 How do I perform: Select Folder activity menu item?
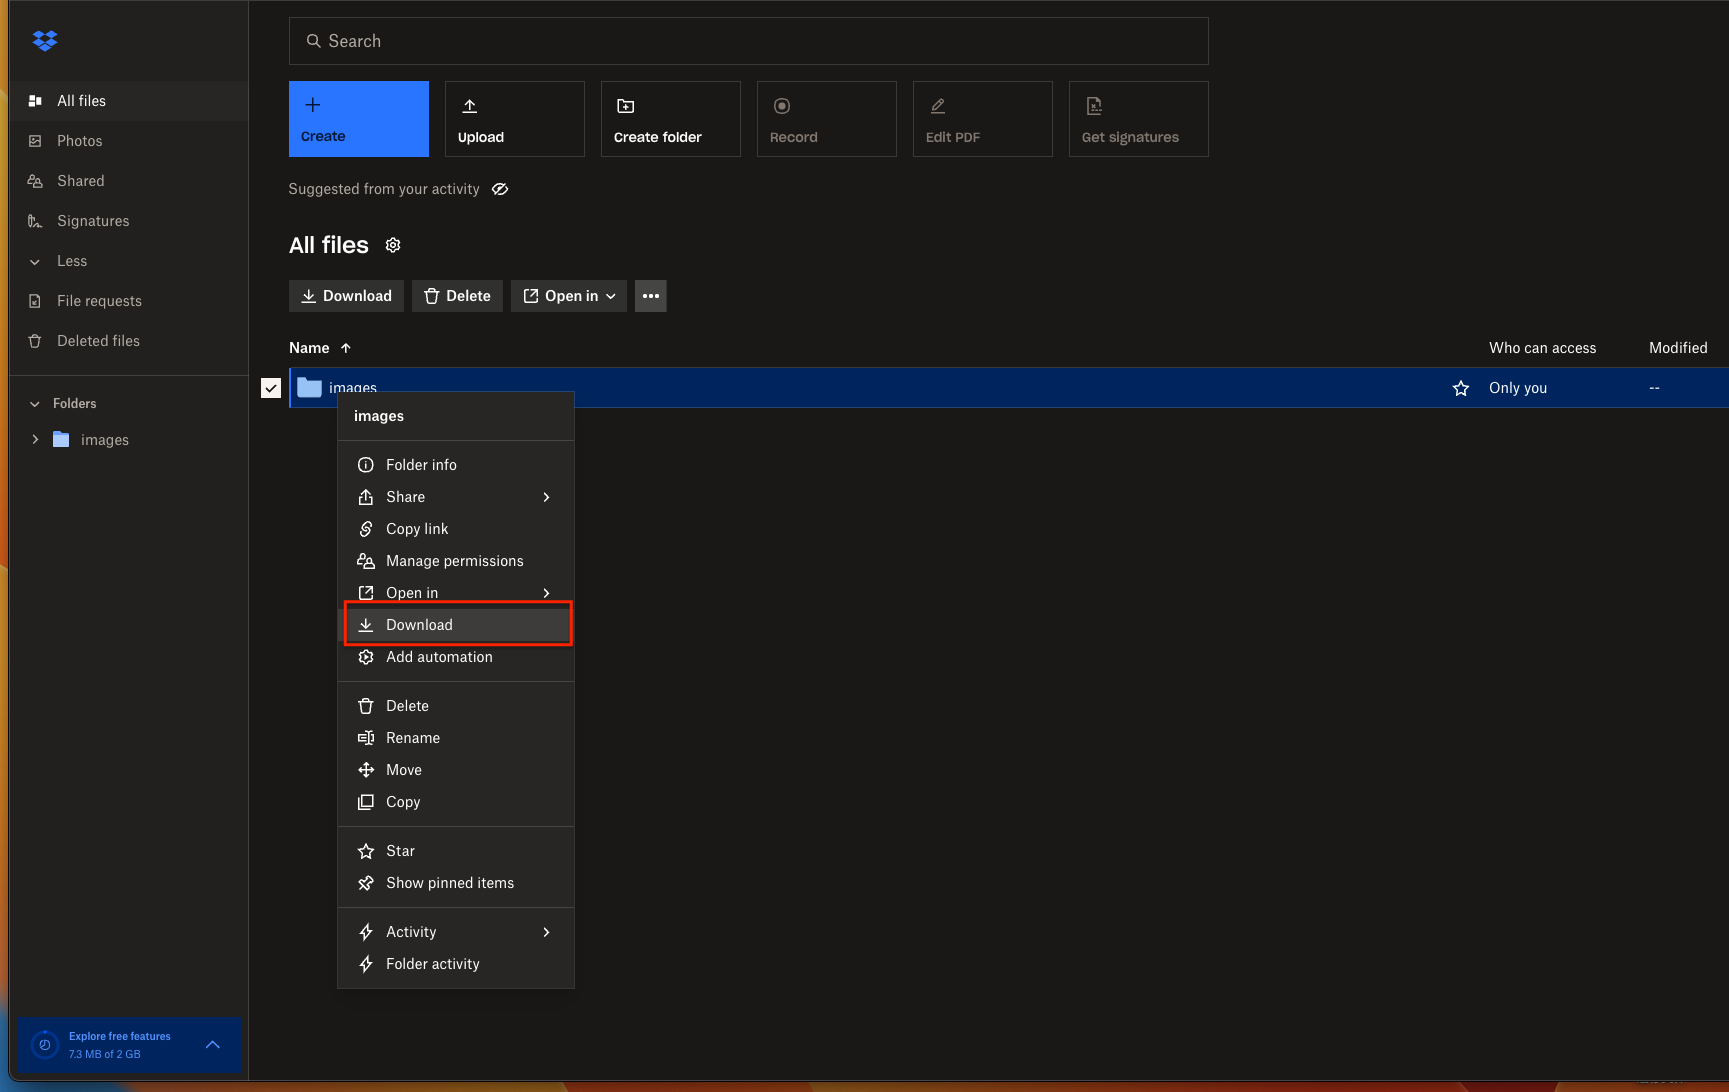point(456,964)
